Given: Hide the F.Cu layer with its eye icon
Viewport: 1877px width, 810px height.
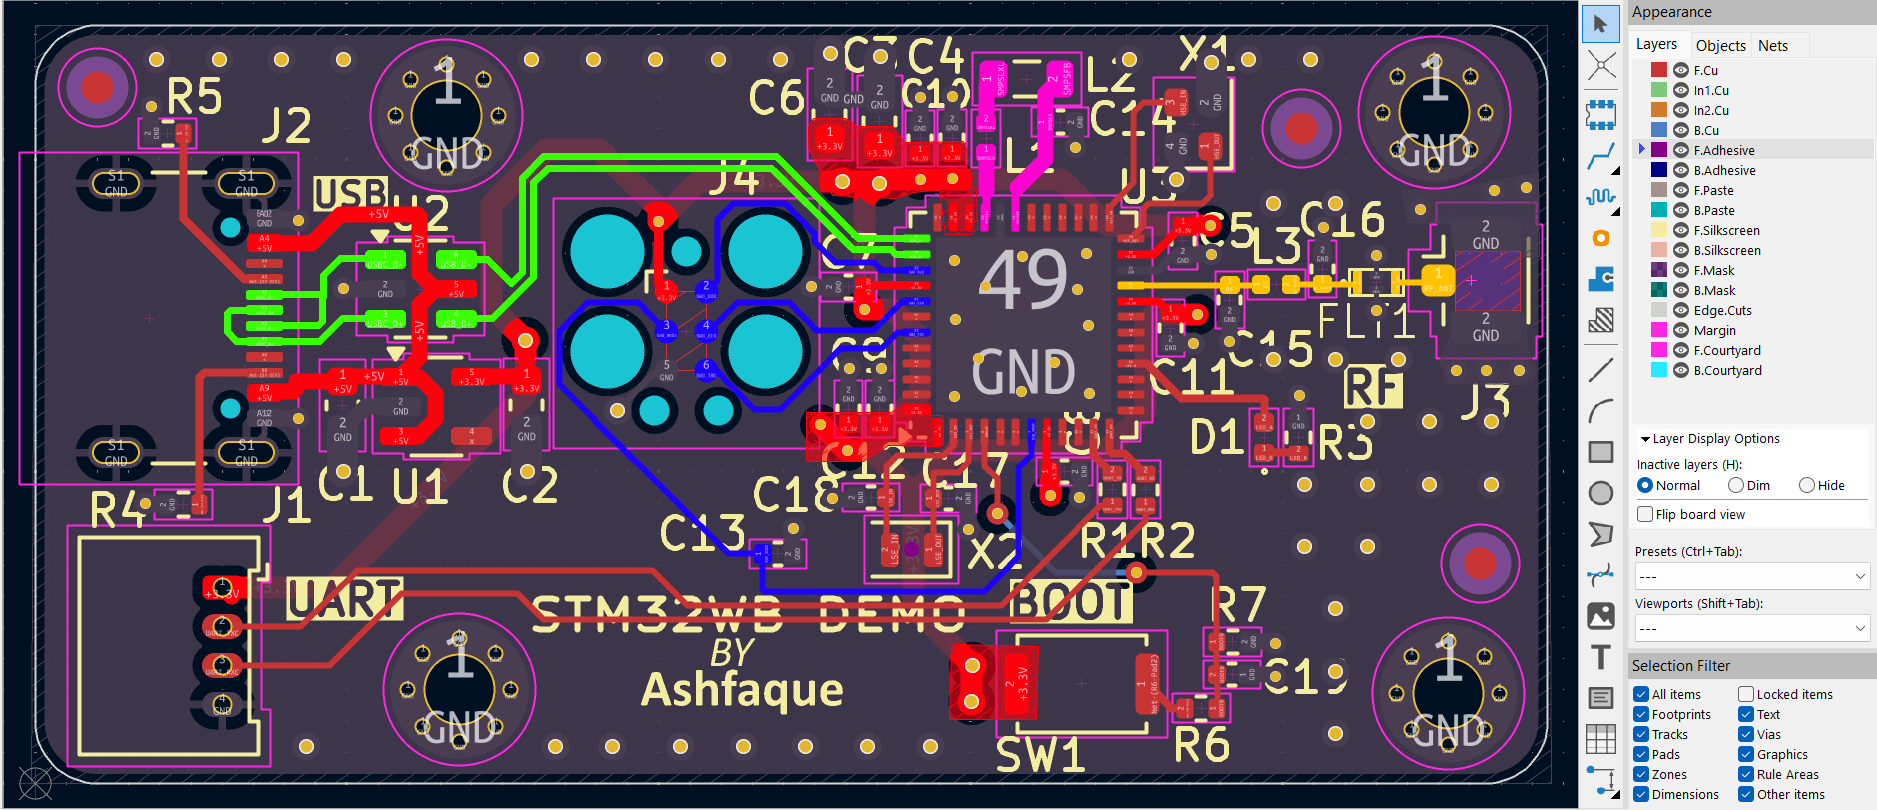Looking at the screenshot, I should pyautogui.click(x=1680, y=70).
